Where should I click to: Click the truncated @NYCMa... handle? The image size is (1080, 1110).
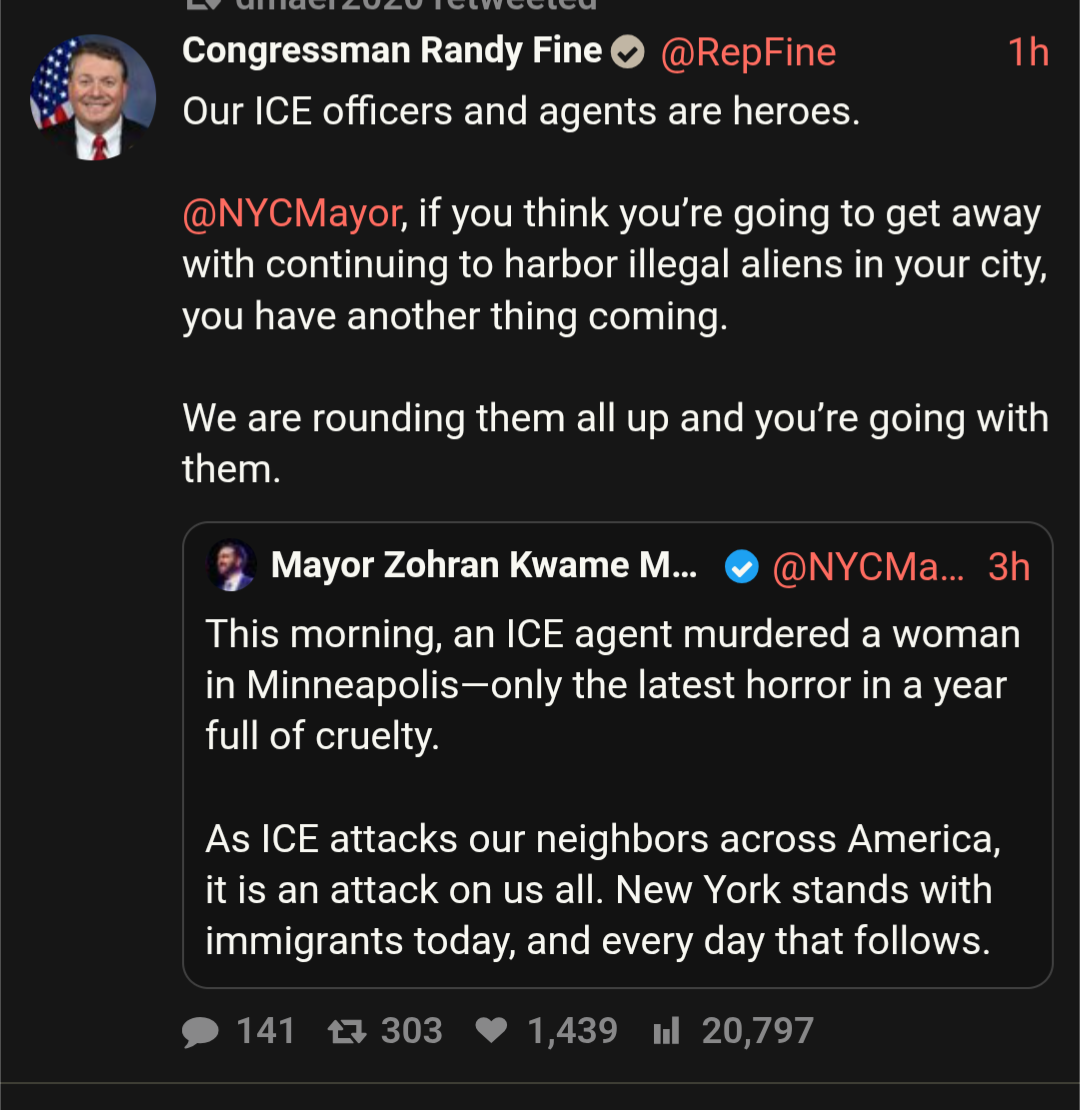click(868, 567)
